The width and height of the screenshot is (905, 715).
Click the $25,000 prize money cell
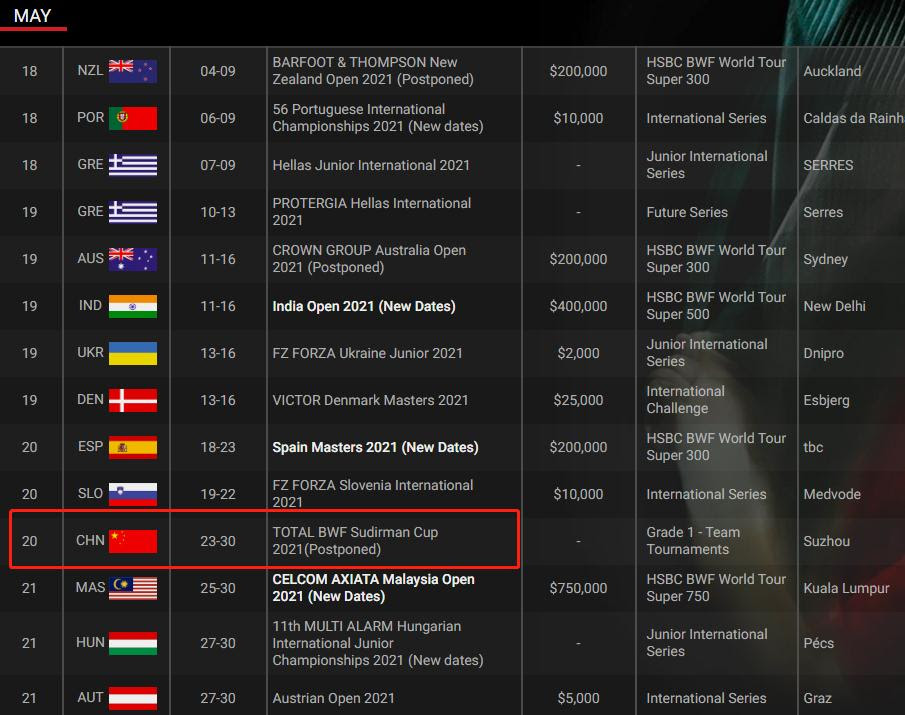point(578,400)
